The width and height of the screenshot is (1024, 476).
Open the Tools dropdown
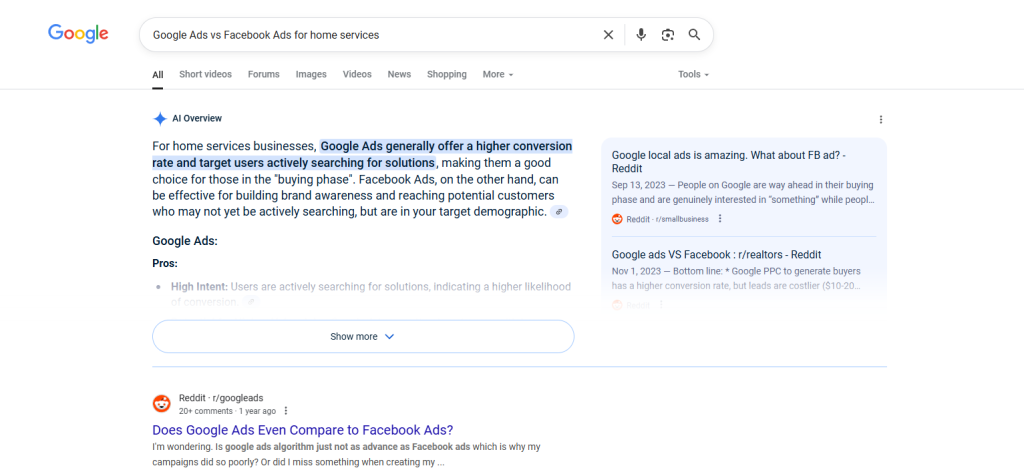(693, 74)
